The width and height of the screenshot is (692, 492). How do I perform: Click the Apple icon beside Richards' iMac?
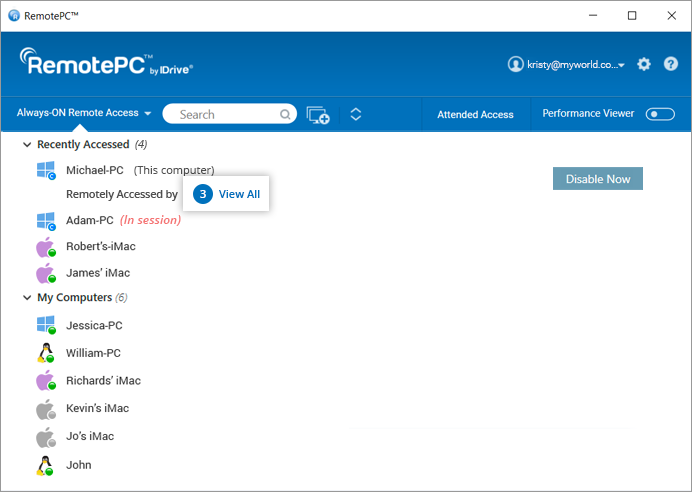point(46,381)
